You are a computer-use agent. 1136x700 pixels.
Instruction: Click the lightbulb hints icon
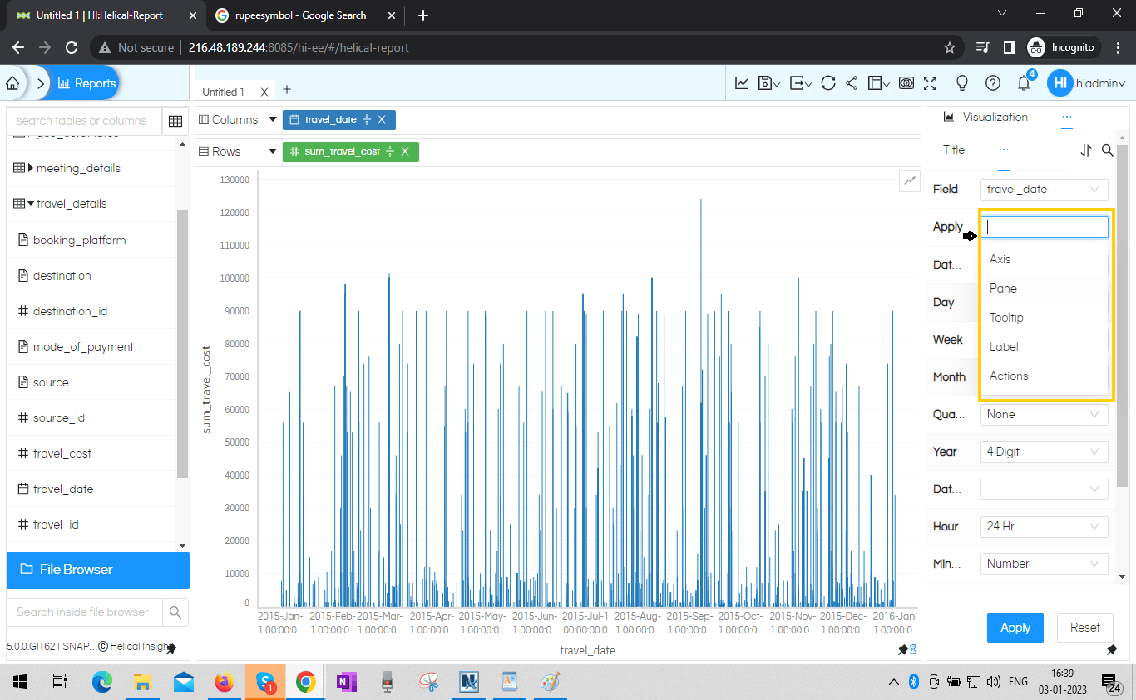(x=962, y=83)
